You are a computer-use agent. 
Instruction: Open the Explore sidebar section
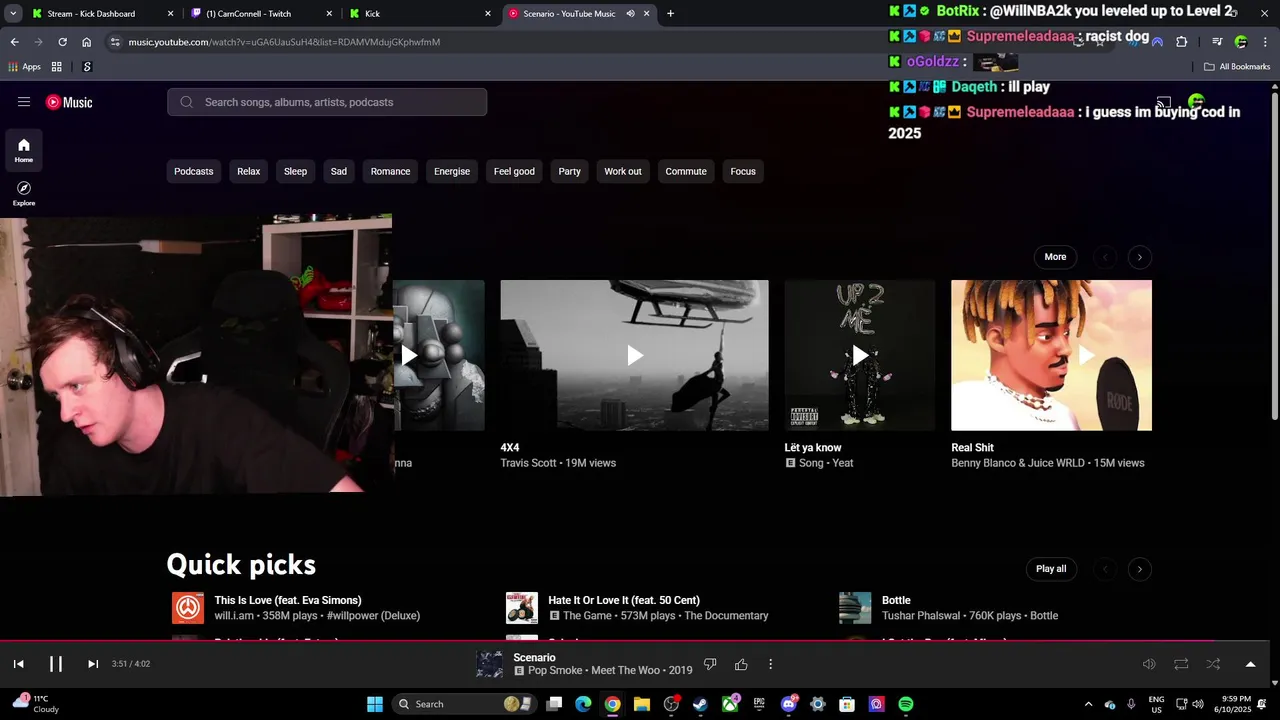pos(24,194)
